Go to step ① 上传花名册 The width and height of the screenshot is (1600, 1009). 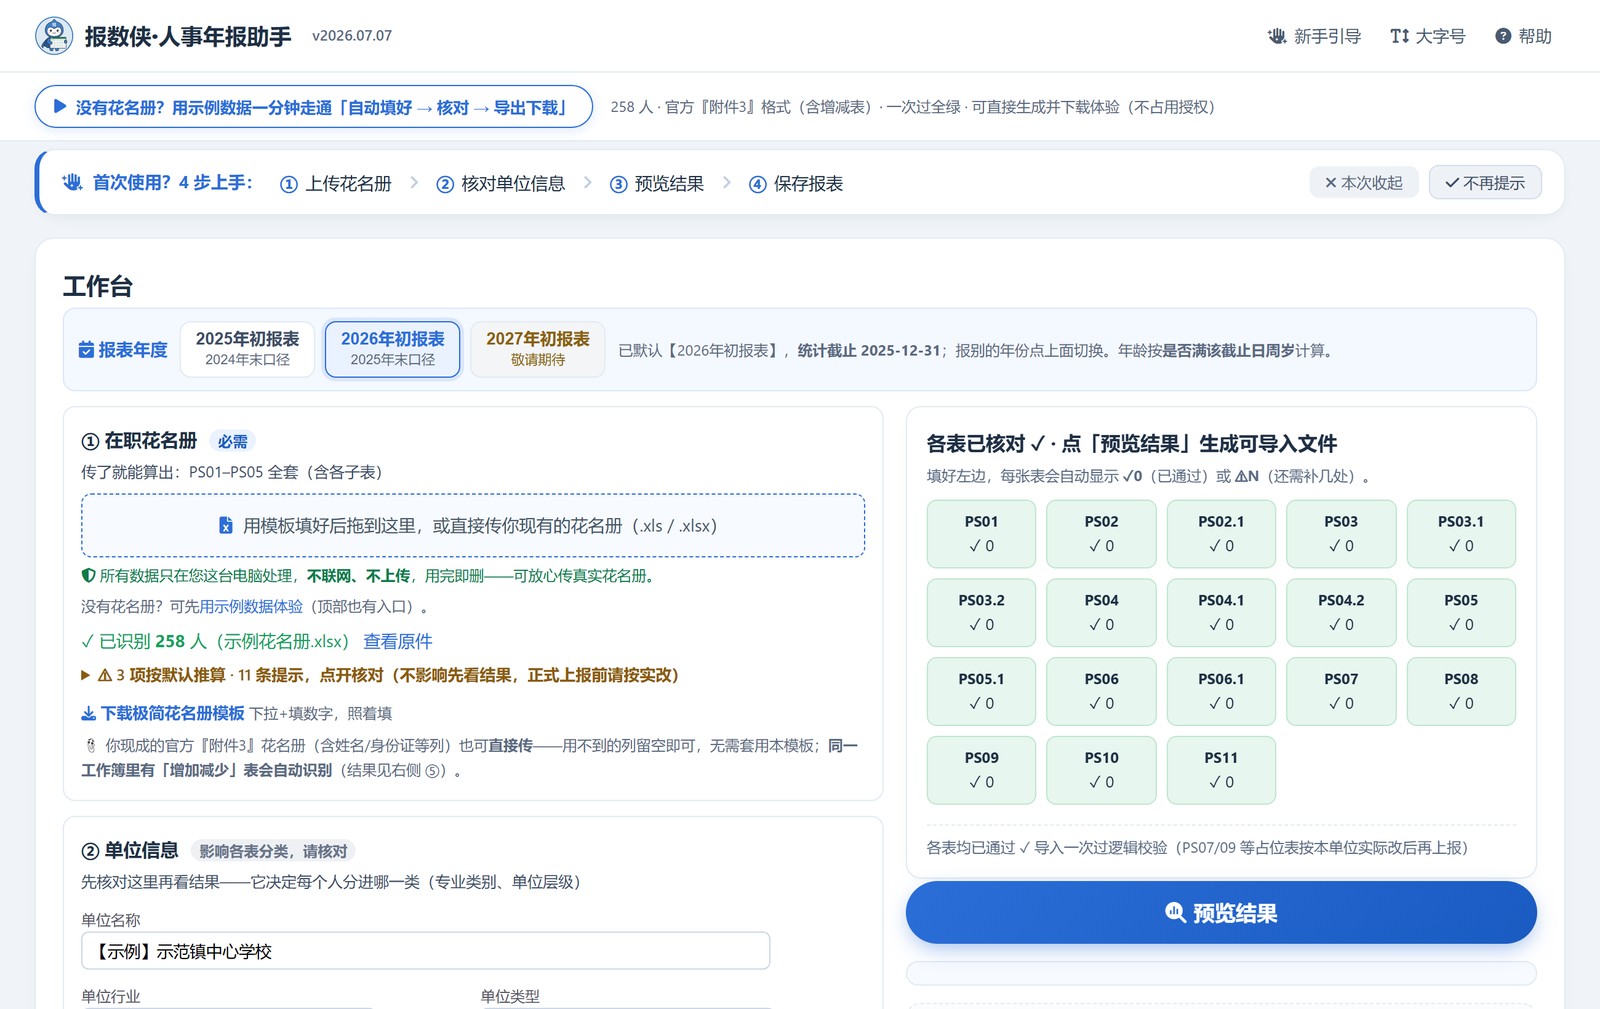click(x=335, y=184)
